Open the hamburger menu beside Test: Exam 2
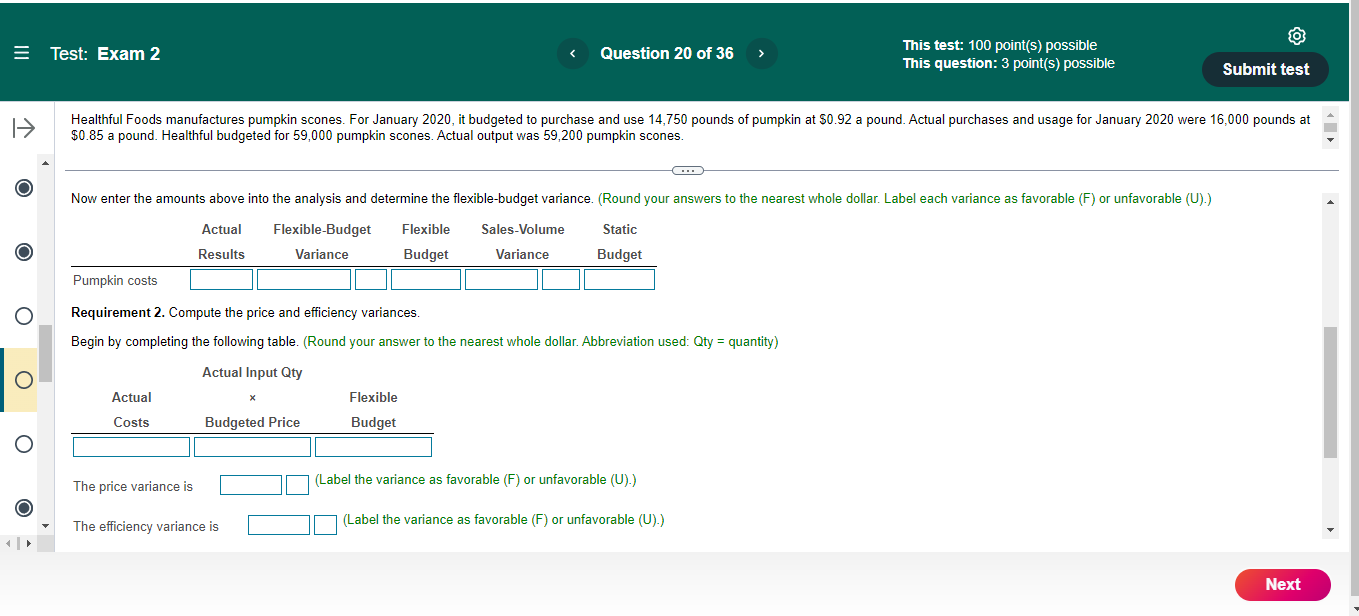Image resolution: width=1359 pixels, height=616 pixels. coord(21,53)
